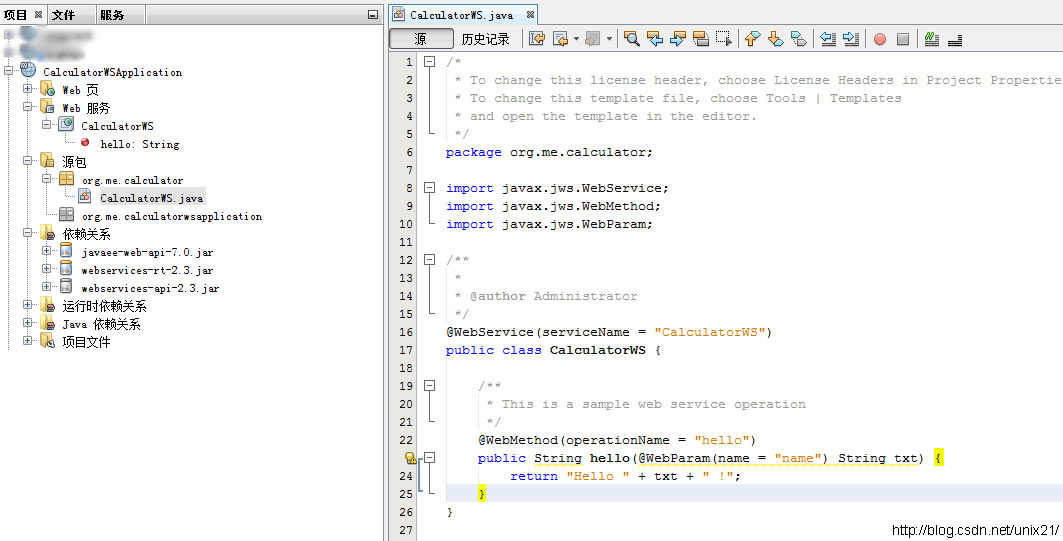Open the Forward history dropdown arrow
1063x541 pixels.
click(609, 39)
